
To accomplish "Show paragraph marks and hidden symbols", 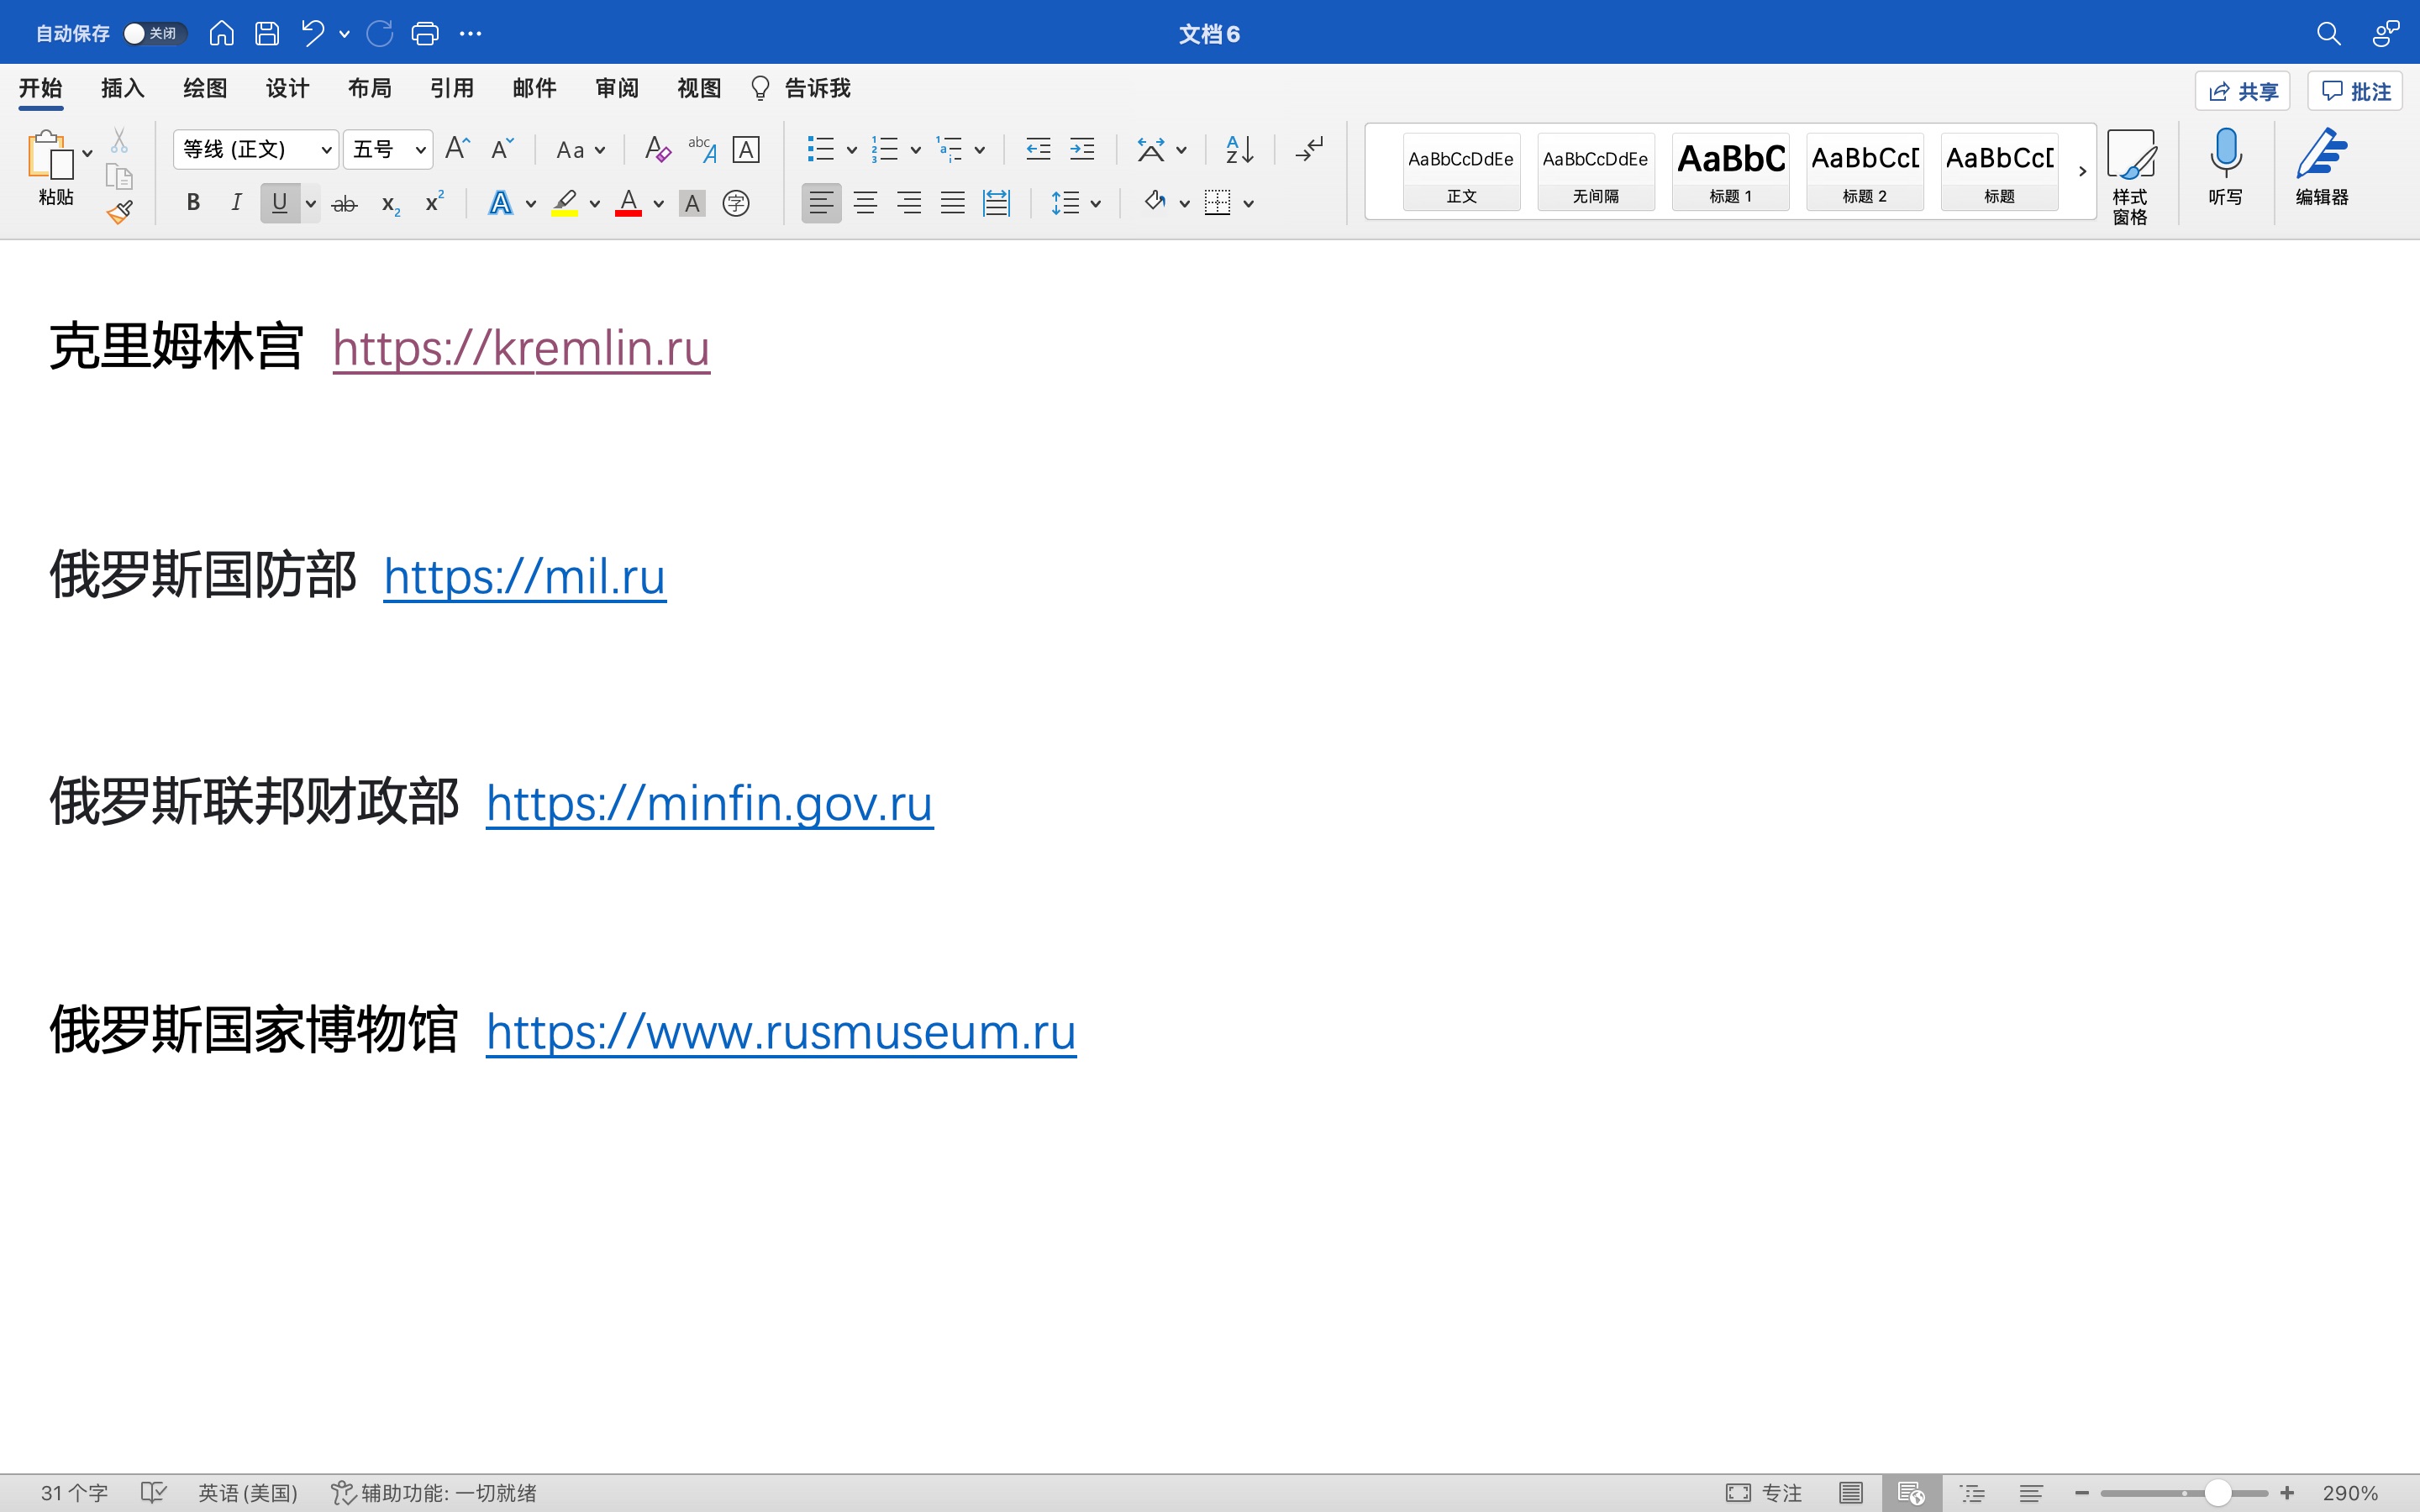I will point(1309,149).
